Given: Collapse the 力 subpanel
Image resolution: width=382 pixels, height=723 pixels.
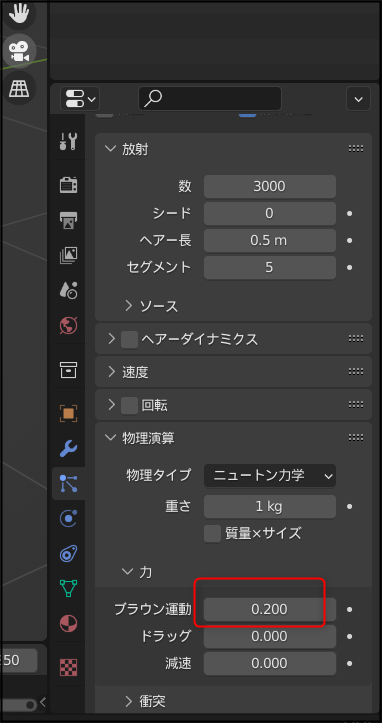Looking at the screenshot, I should (127, 572).
